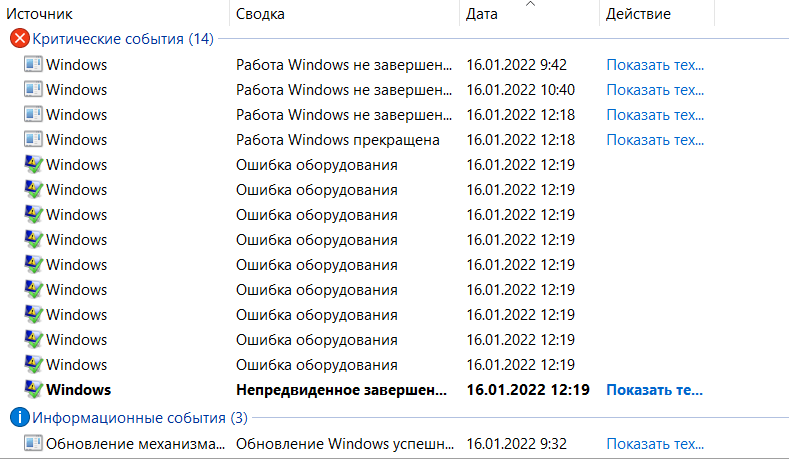789x459 pixels.
Task: Select bold date '16.01.2022 12:19'
Action: 528,390
